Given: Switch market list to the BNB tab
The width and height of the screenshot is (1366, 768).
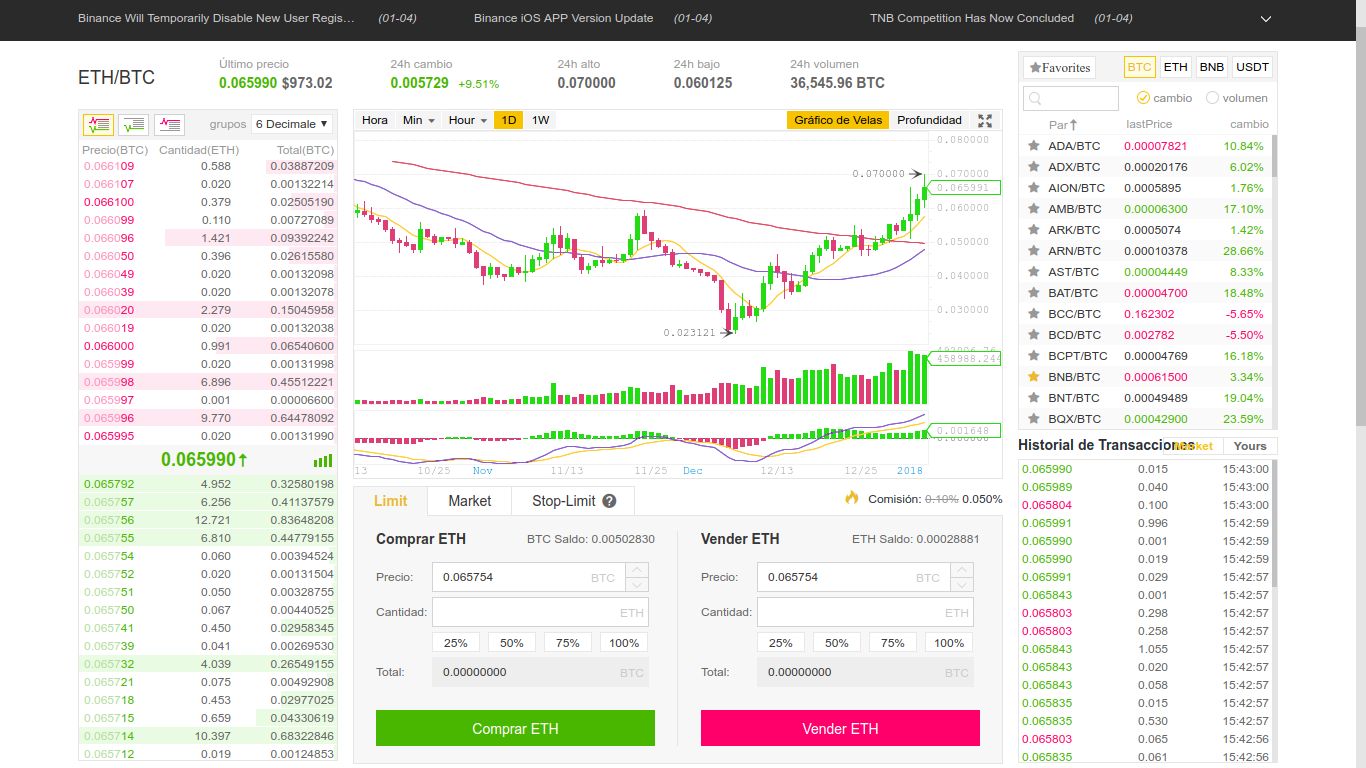Looking at the screenshot, I should click(1212, 67).
